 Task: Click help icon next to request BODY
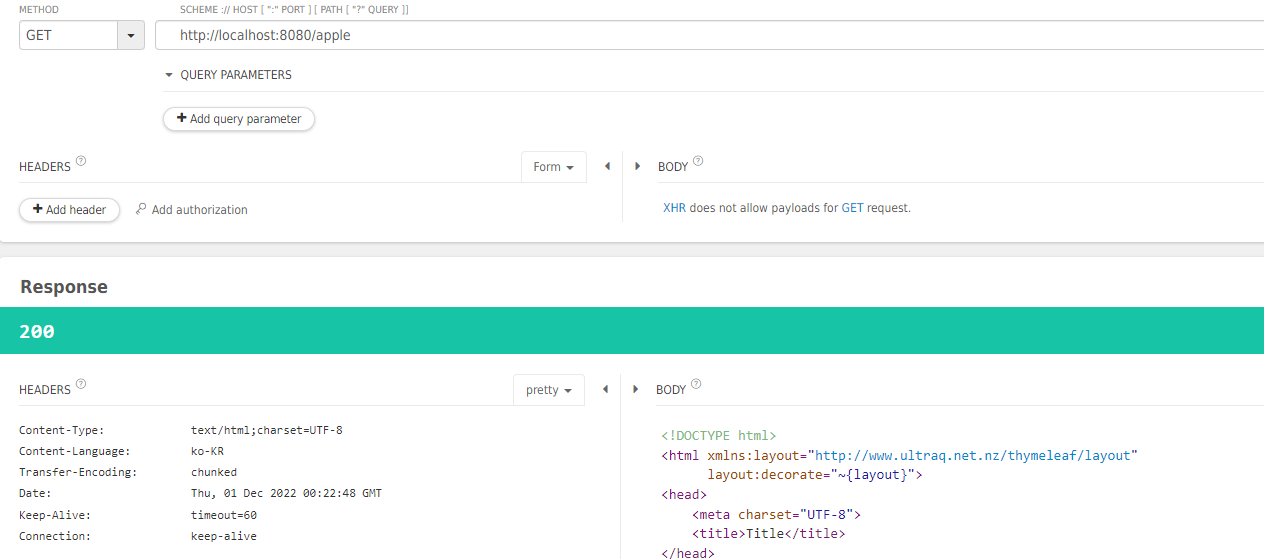click(x=698, y=161)
